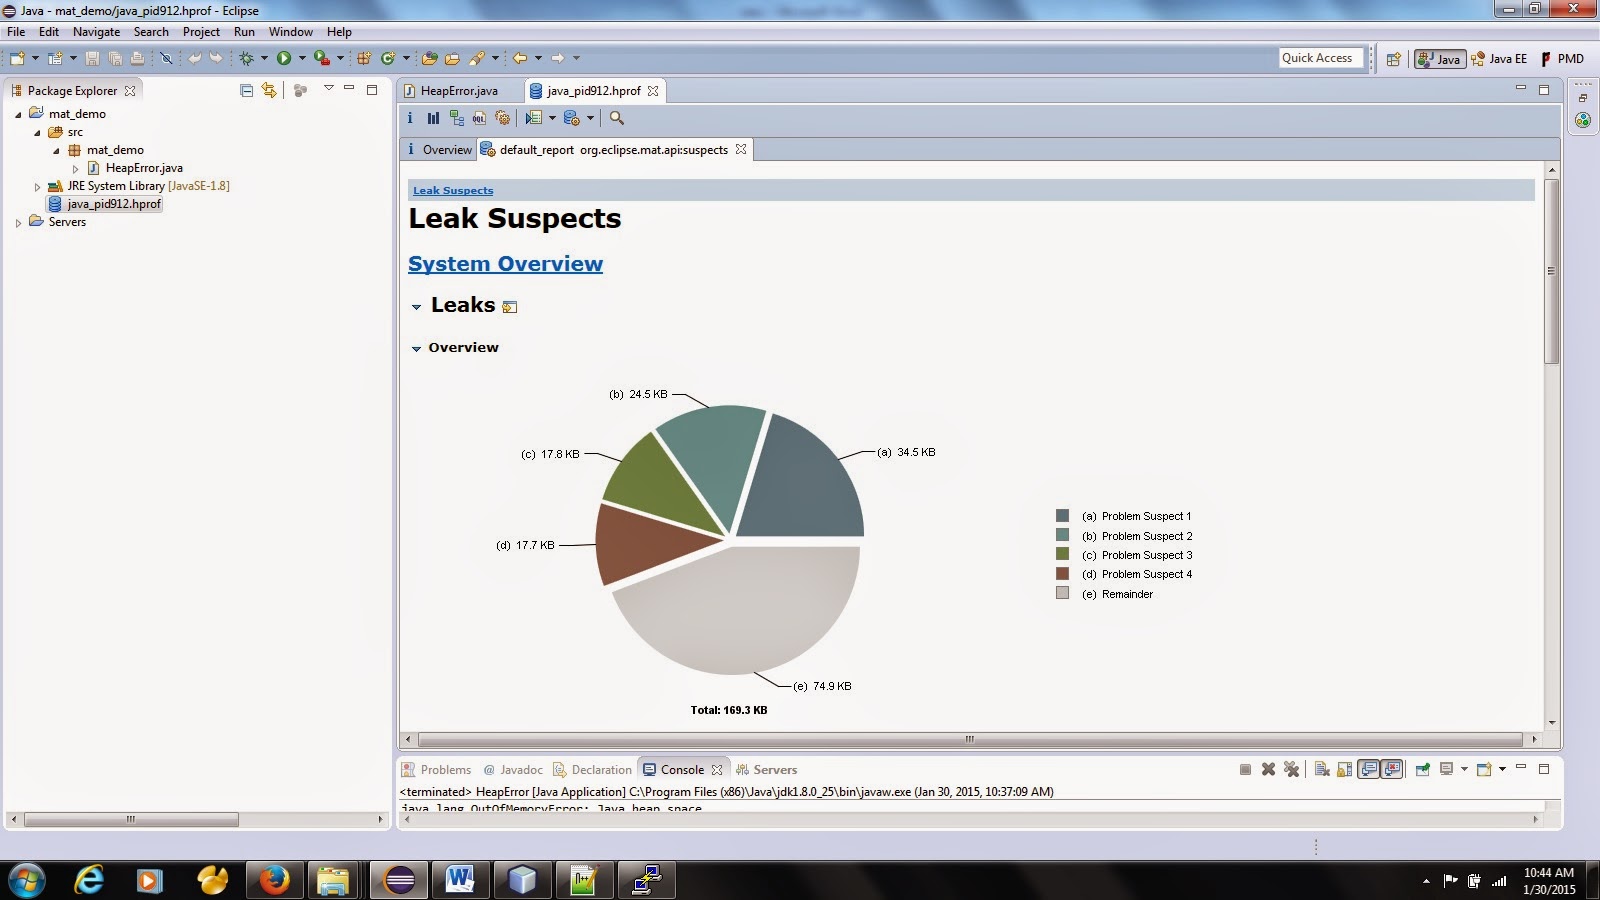
Task: Enable Scroll Lock in Console
Action: click(x=1344, y=770)
